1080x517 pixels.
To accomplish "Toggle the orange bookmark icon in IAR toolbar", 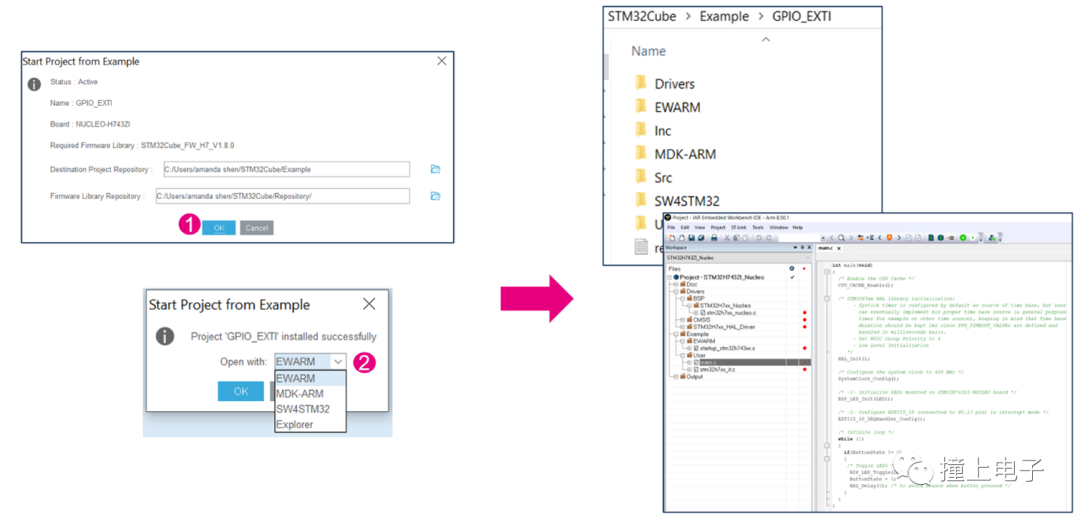I will [x=889, y=238].
